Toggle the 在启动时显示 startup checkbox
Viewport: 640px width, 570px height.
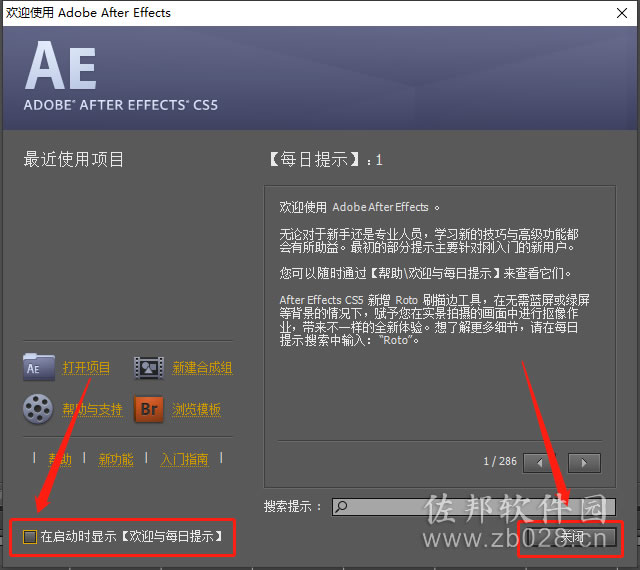pos(30,537)
